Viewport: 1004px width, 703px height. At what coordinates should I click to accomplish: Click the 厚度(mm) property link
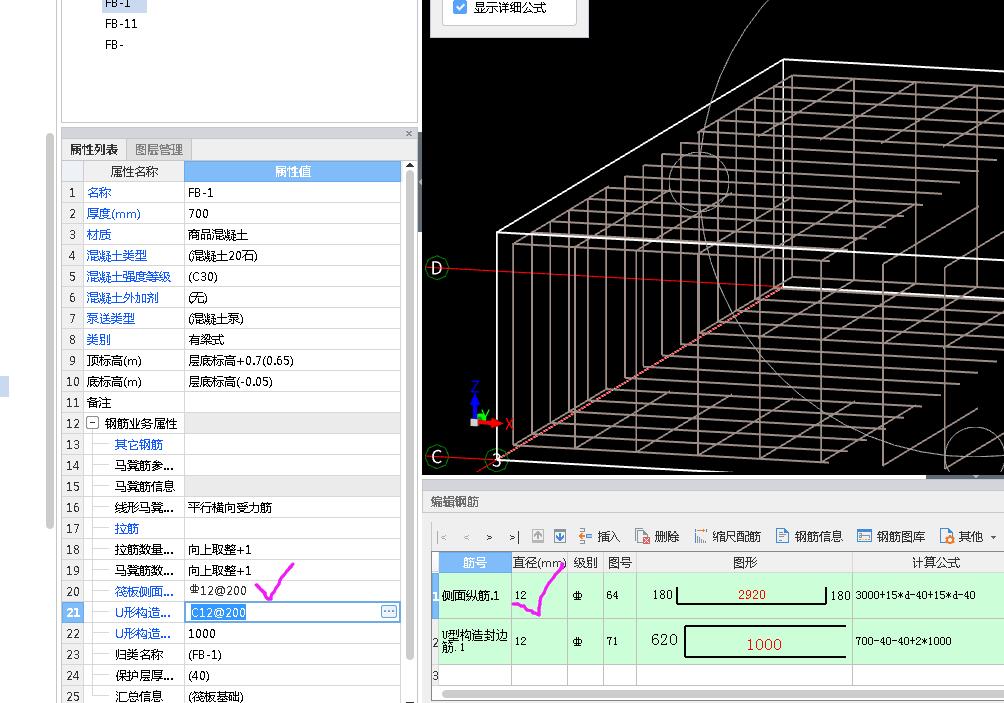tap(113, 213)
